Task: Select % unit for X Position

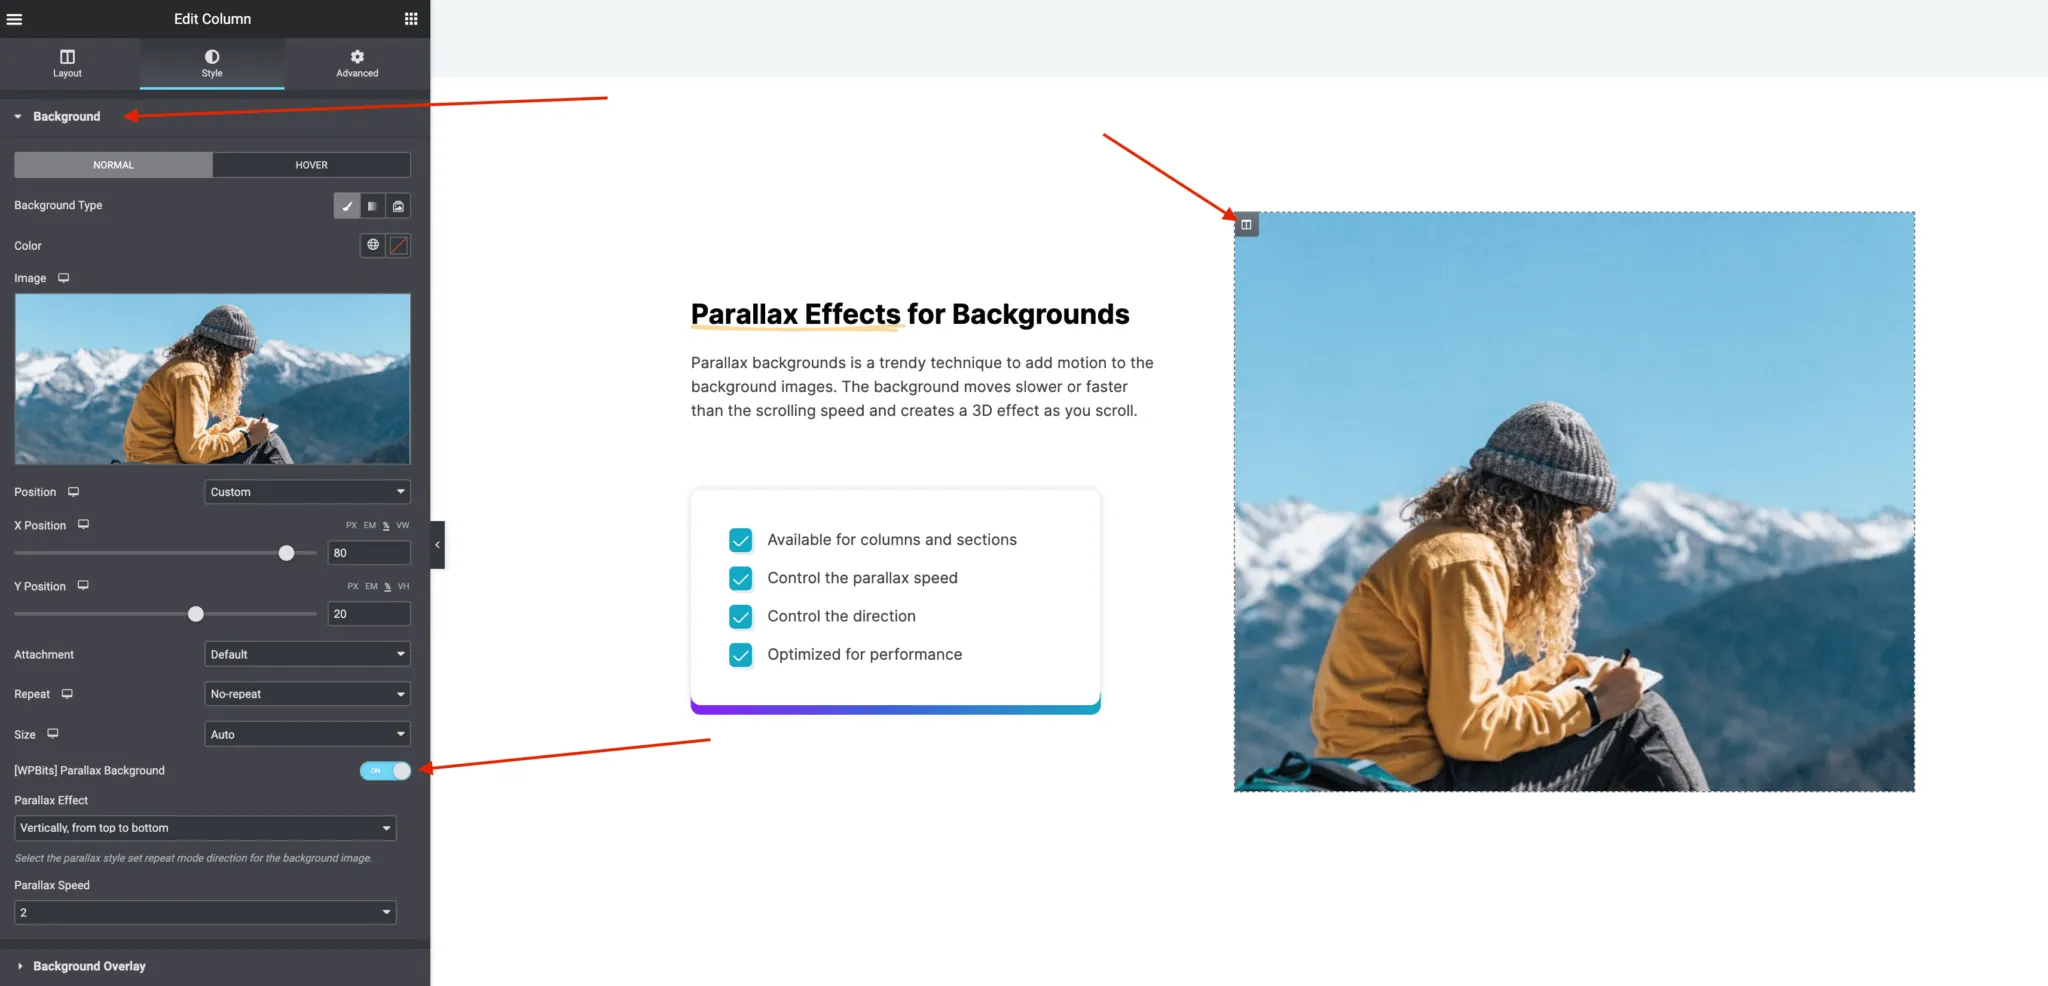Action: click(x=386, y=525)
